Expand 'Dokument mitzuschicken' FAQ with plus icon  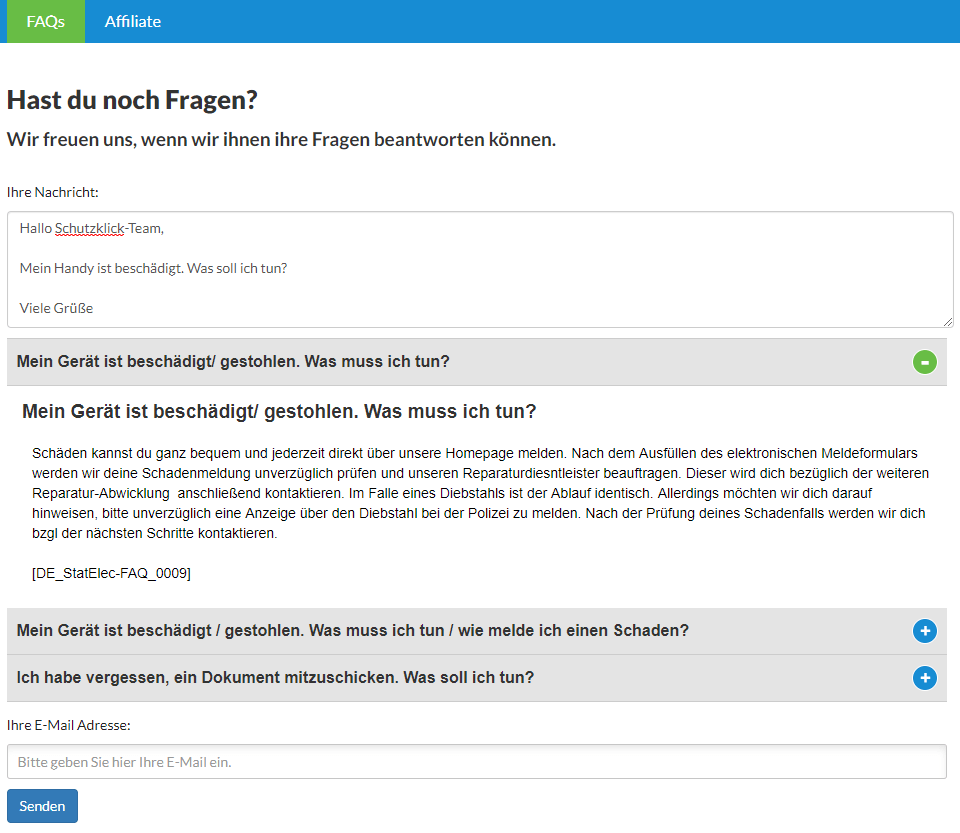click(x=924, y=678)
